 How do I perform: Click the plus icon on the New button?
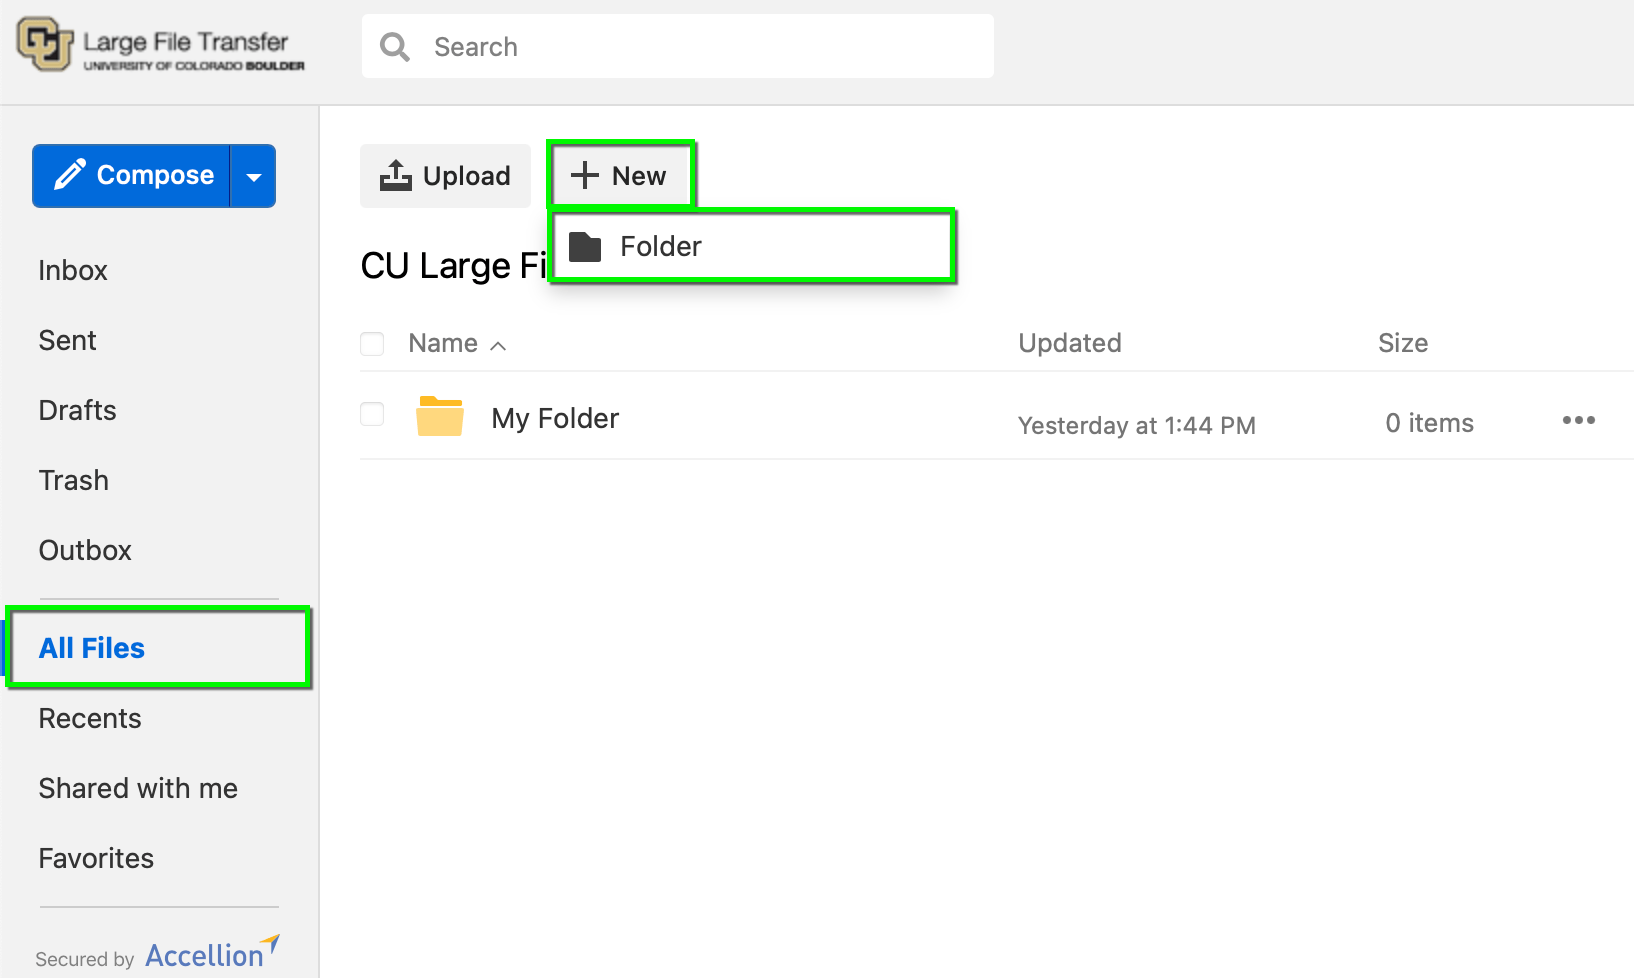pyautogui.click(x=584, y=174)
